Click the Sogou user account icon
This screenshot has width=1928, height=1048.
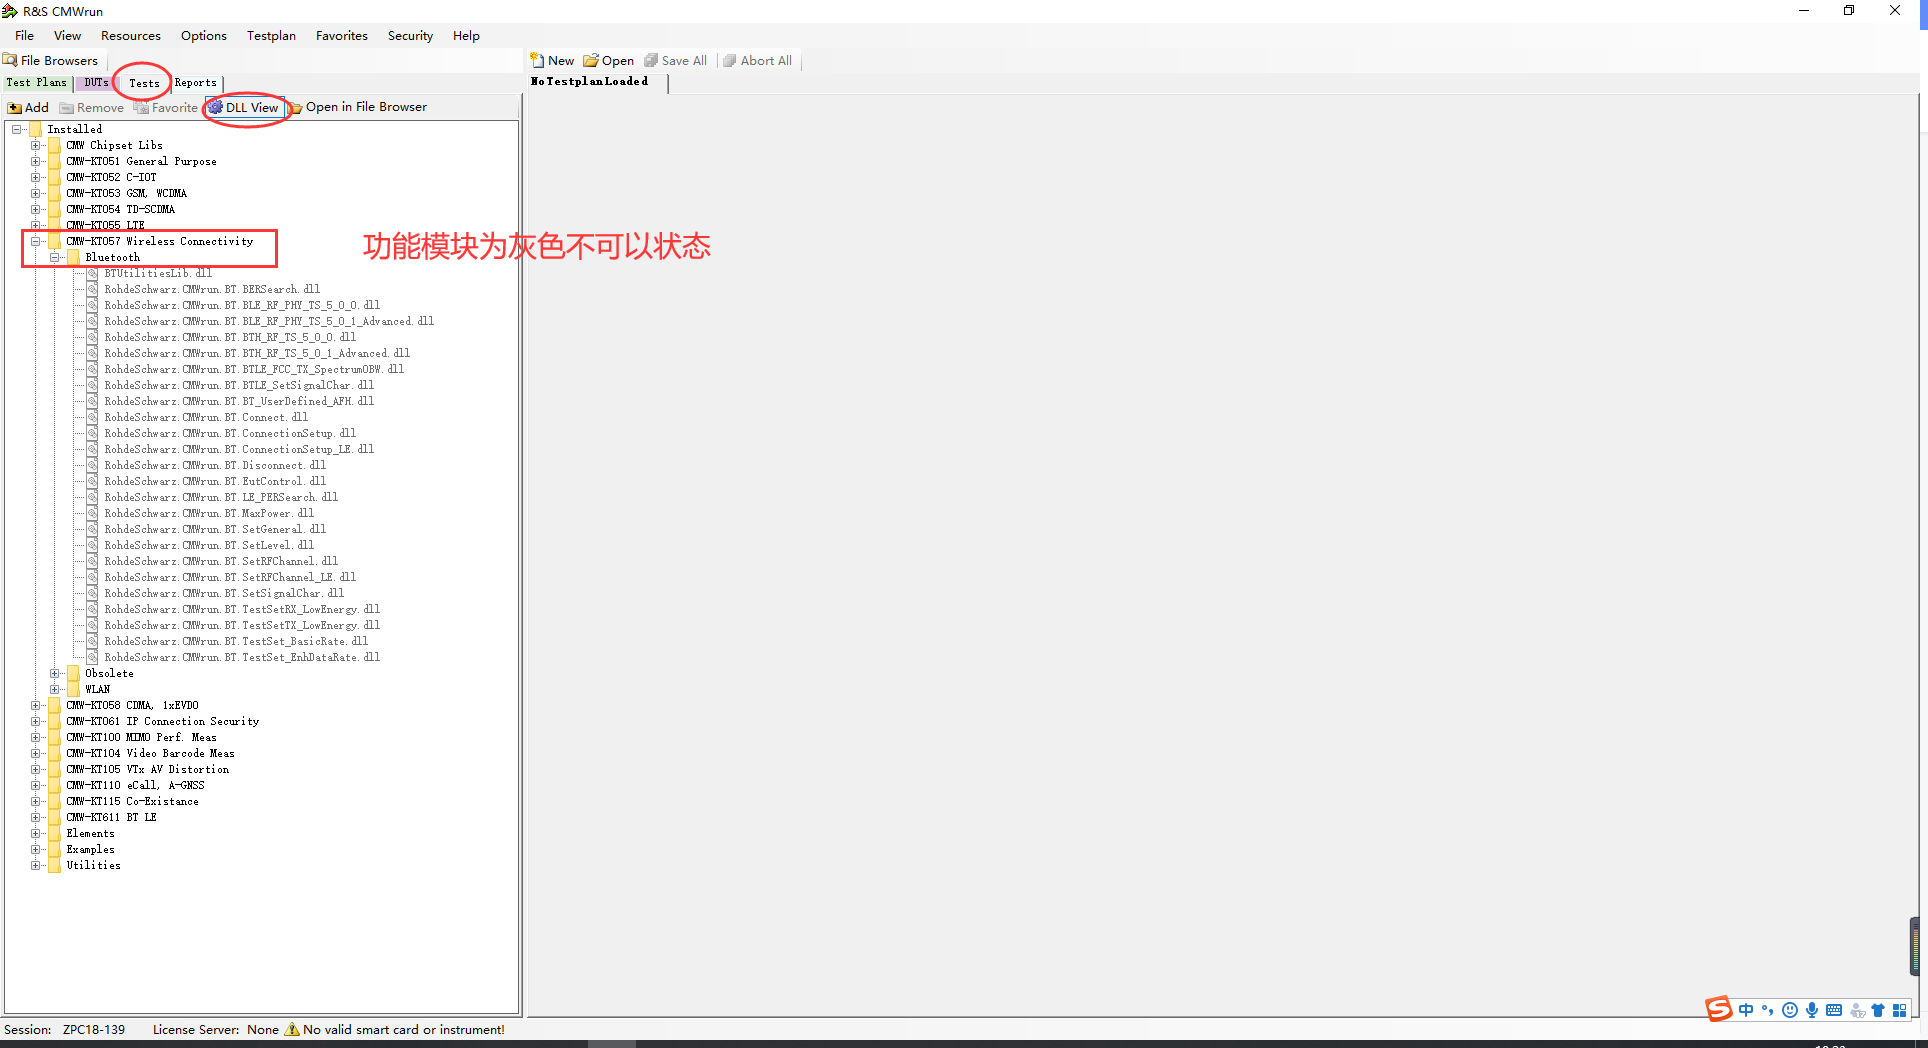tap(1857, 1010)
